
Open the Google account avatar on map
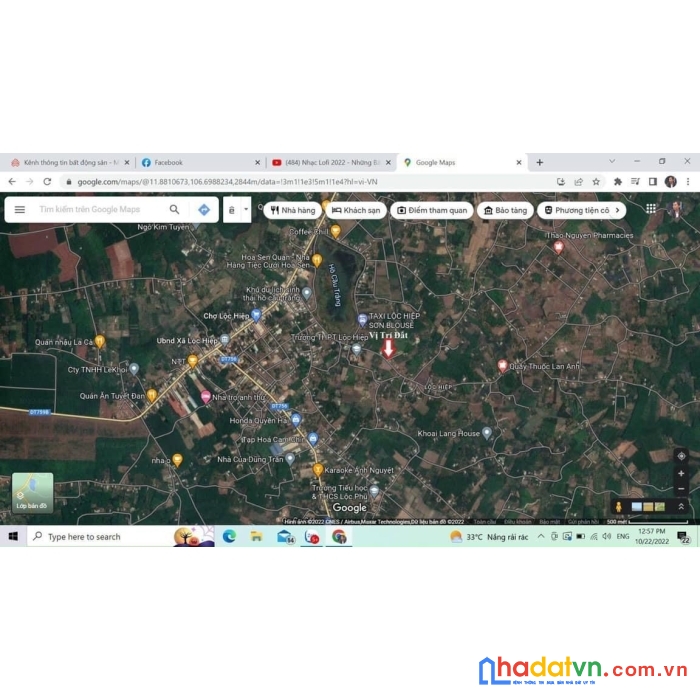click(x=675, y=209)
